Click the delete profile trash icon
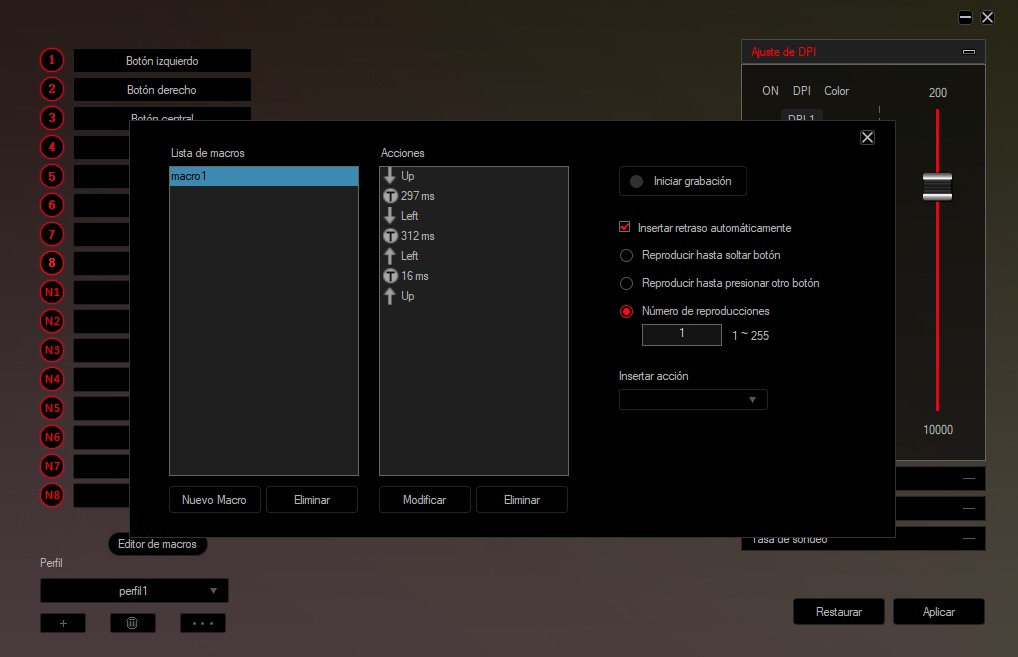The width and height of the screenshot is (1018, 657). point(132,623)
